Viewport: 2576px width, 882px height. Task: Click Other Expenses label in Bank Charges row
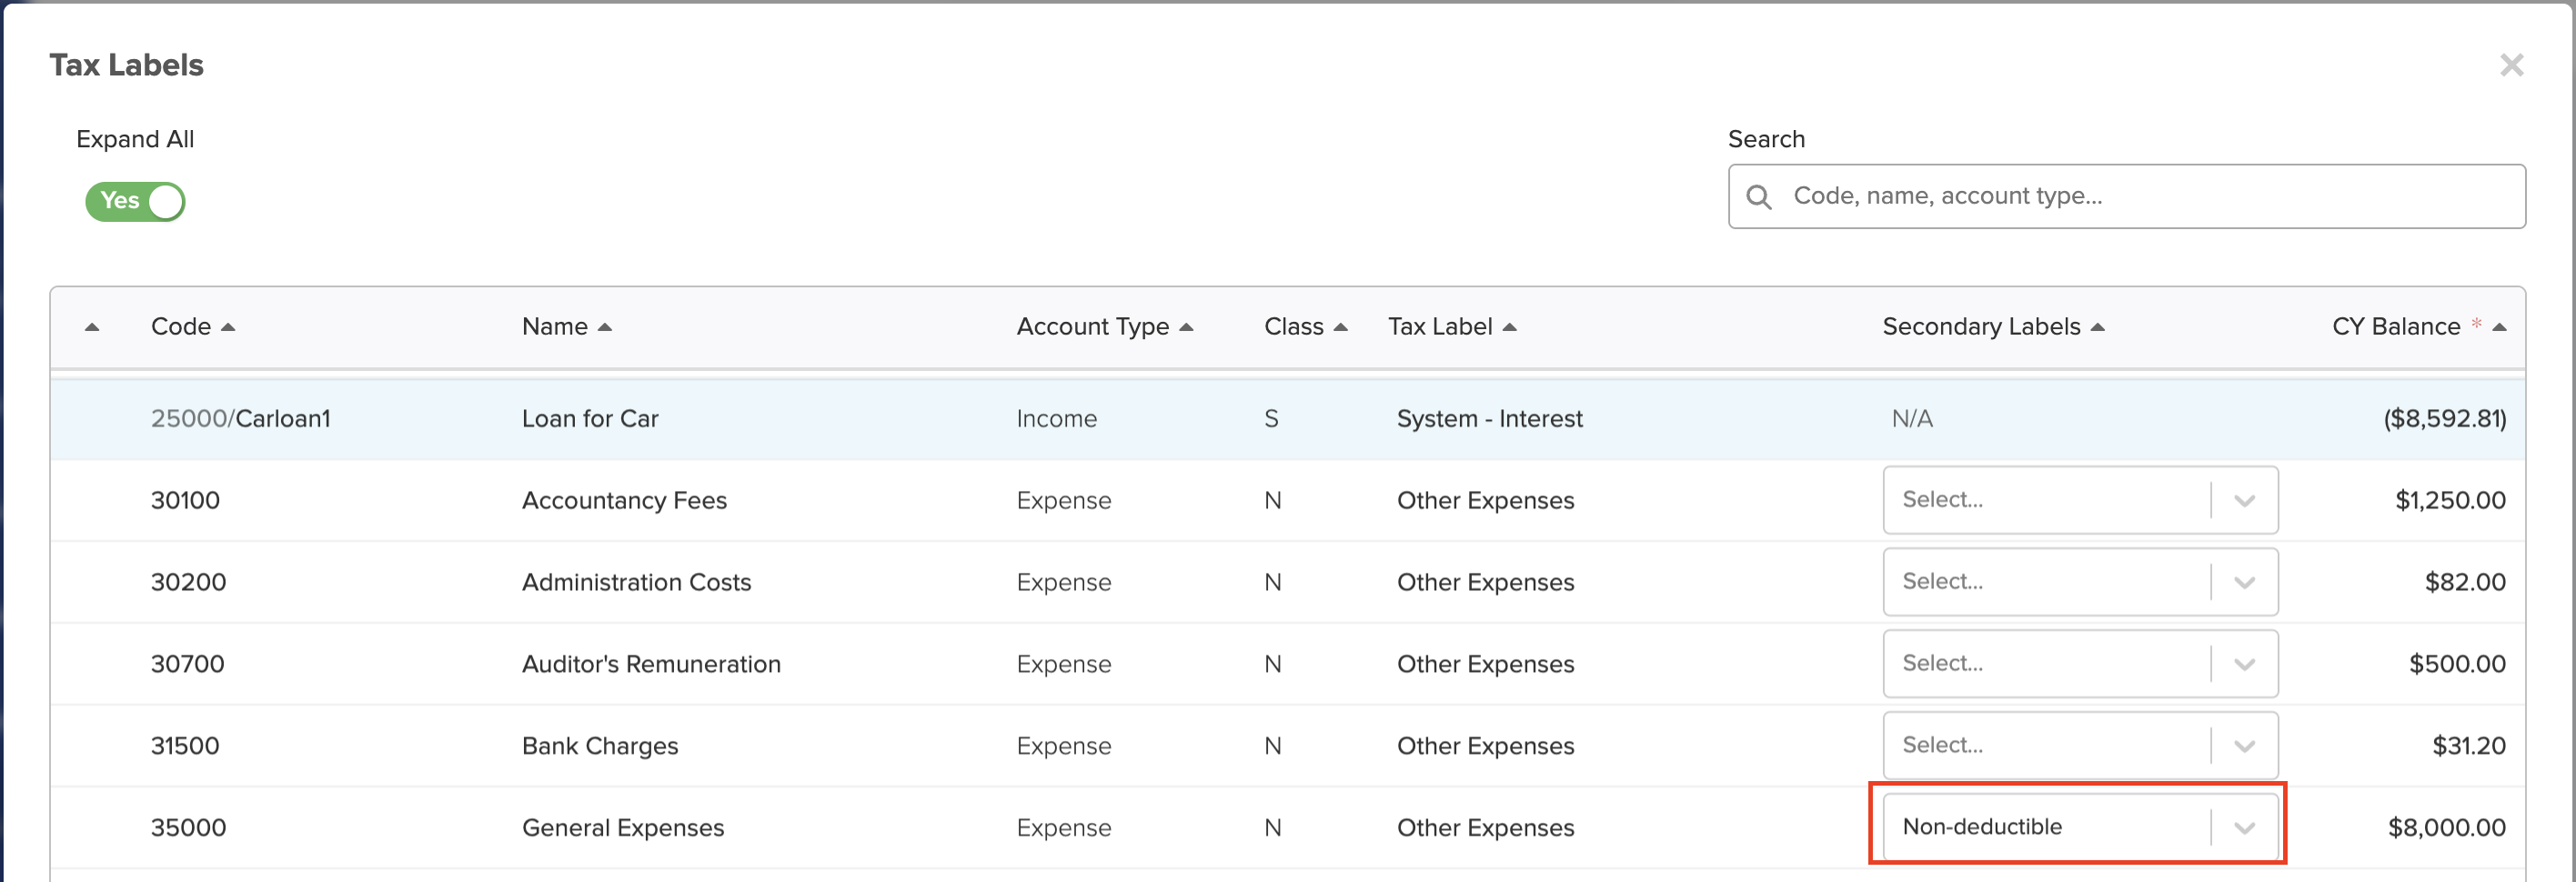pos(1485,747)
